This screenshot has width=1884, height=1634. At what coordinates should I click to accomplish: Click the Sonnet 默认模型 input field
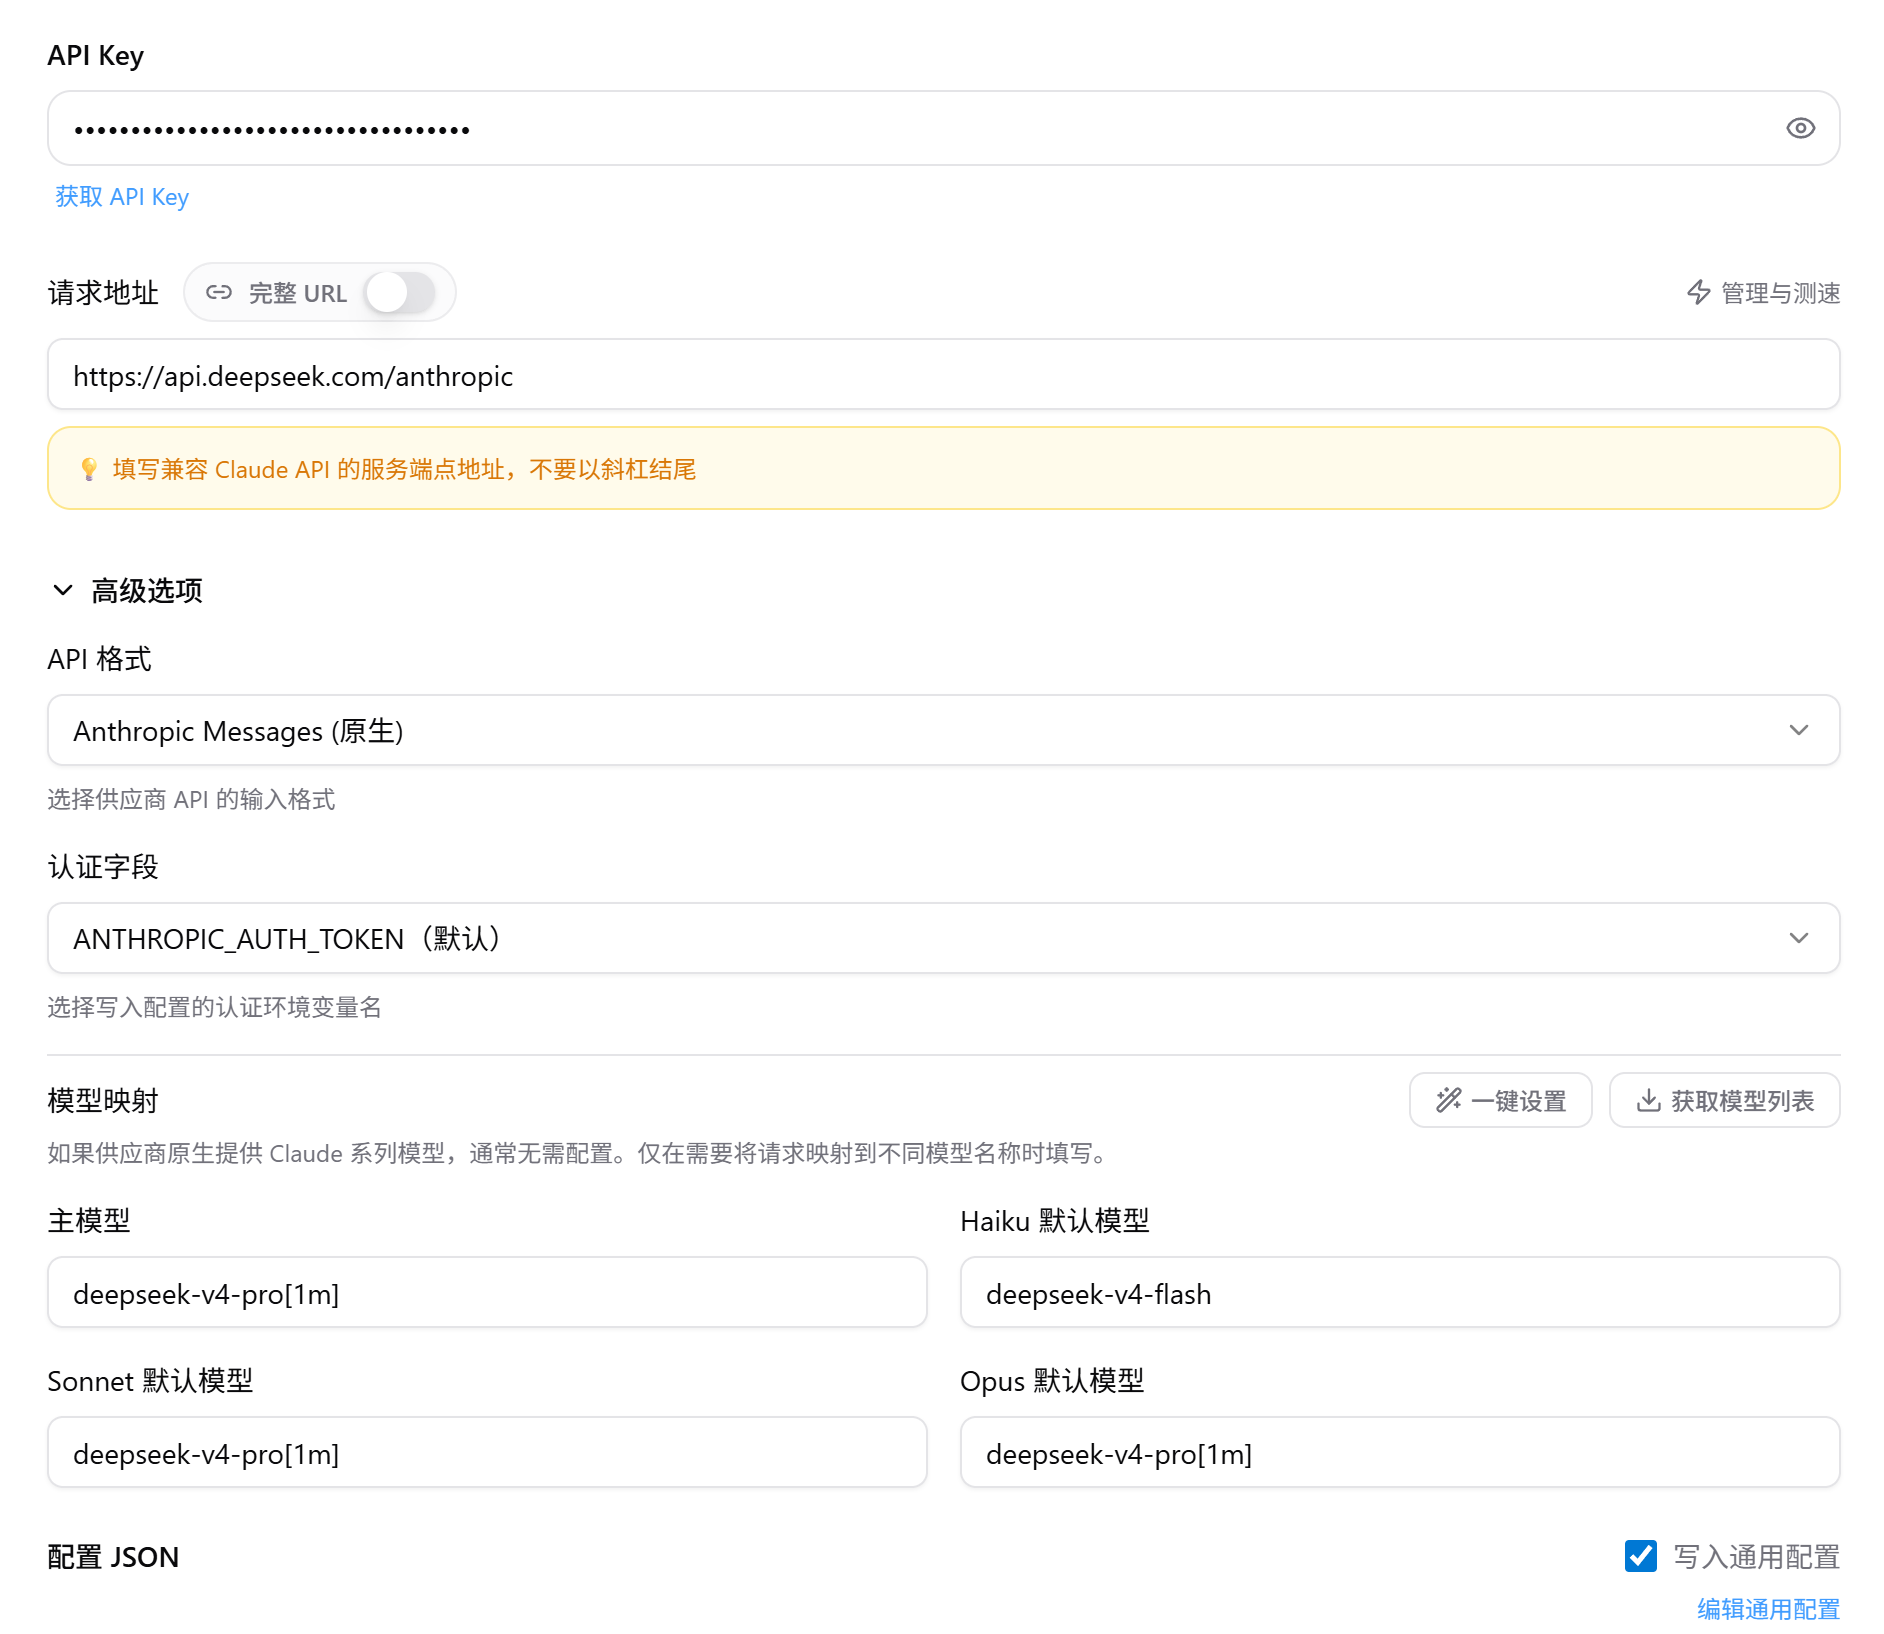point(487,1453)
